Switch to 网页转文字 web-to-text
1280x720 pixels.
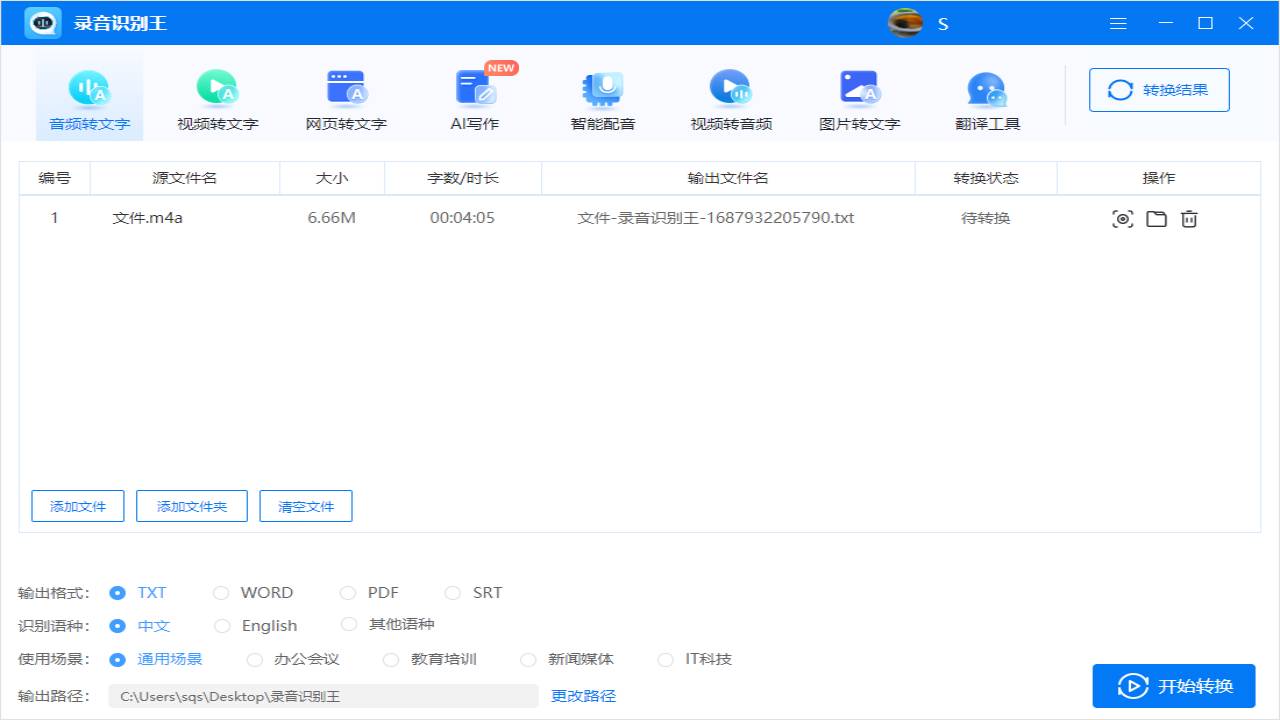346,95
